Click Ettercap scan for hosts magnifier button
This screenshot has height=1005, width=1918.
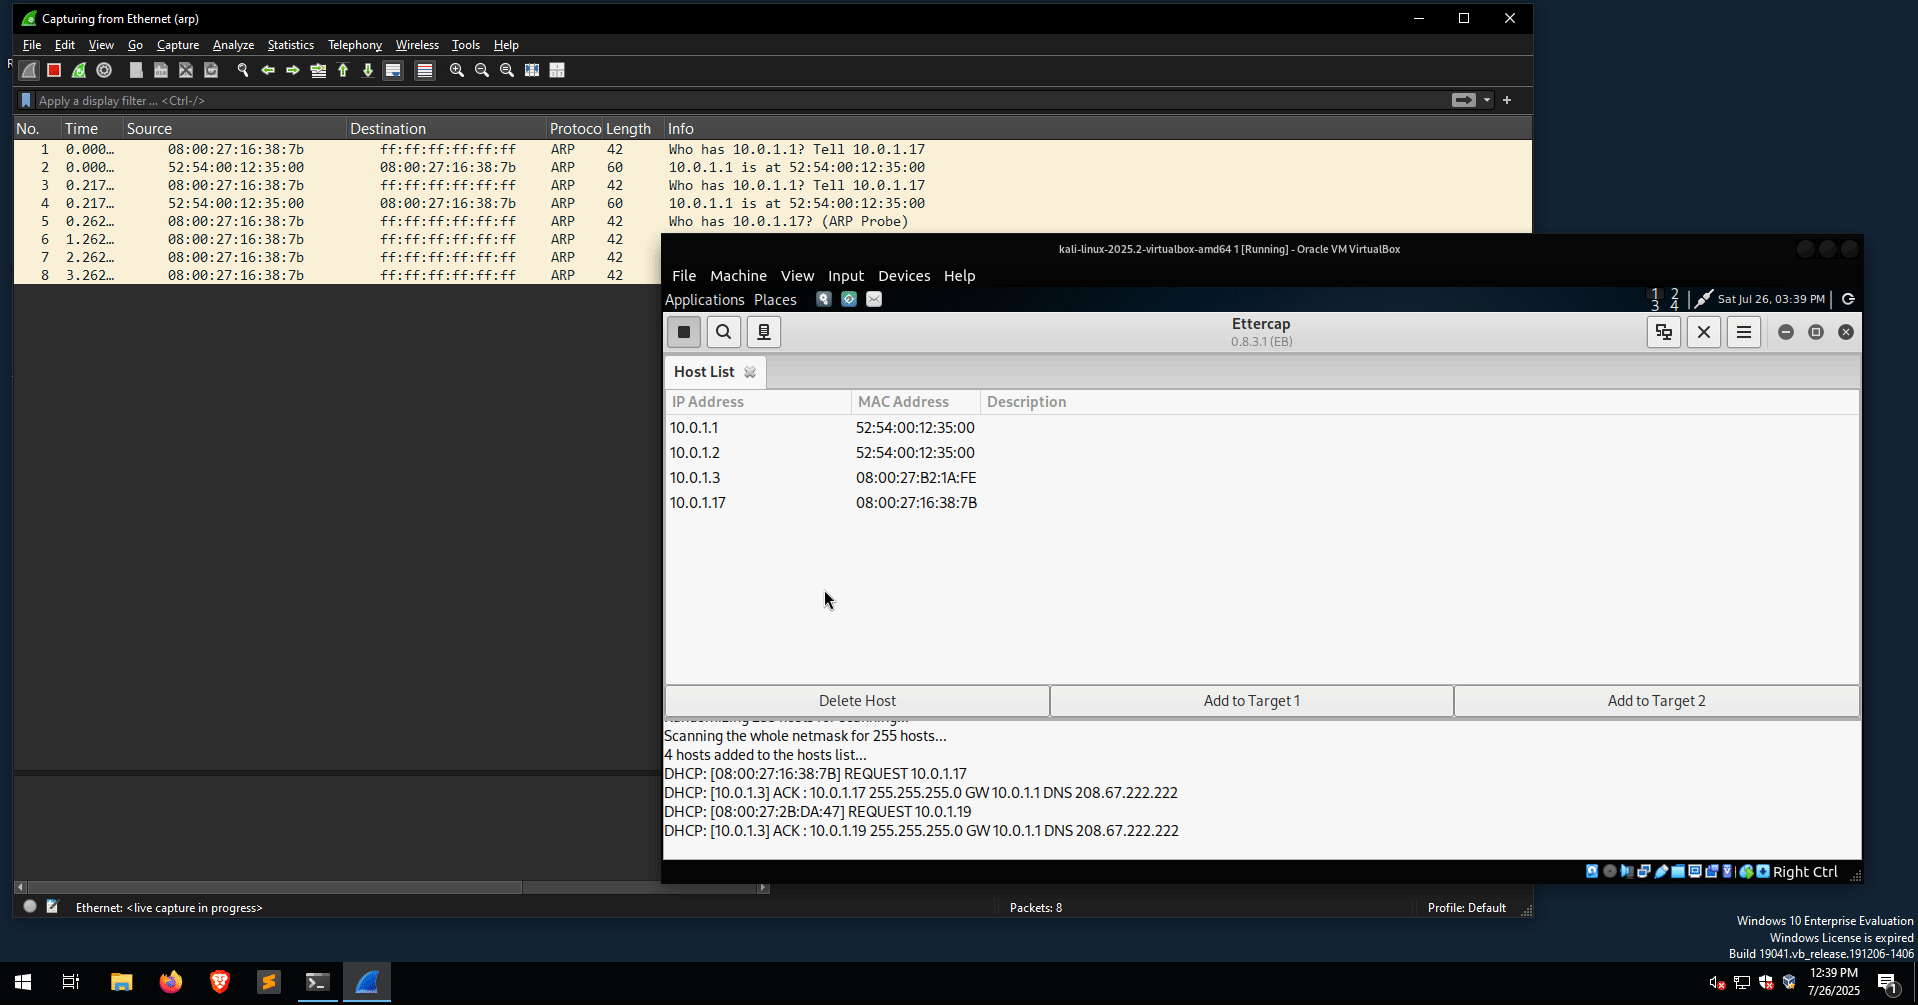(724, 332)
